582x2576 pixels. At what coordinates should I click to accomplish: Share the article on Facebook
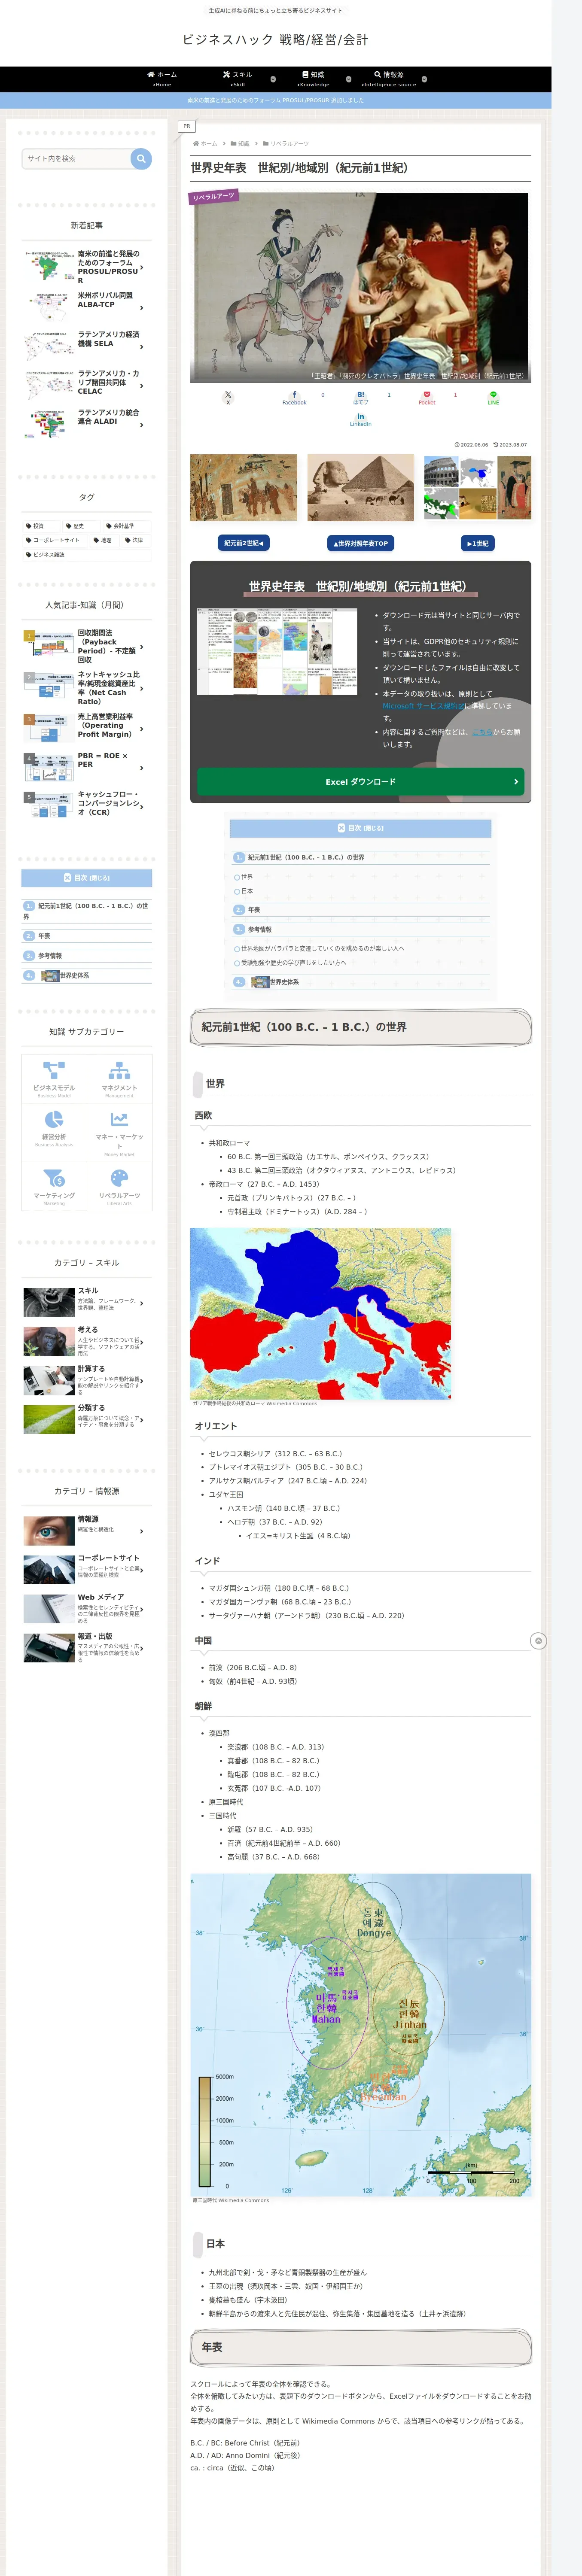pos(294,398)
